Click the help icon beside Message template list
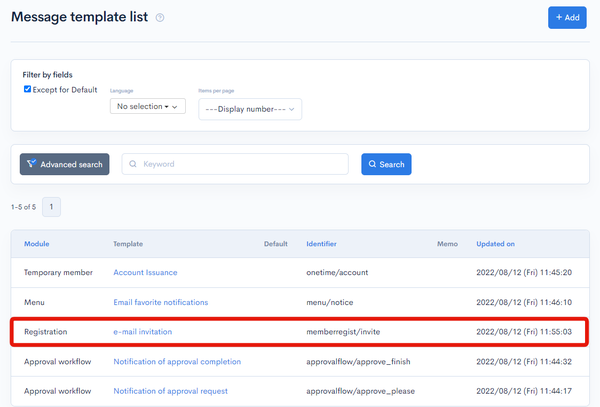This screenshot has height=407, width=600. [160, 18]
